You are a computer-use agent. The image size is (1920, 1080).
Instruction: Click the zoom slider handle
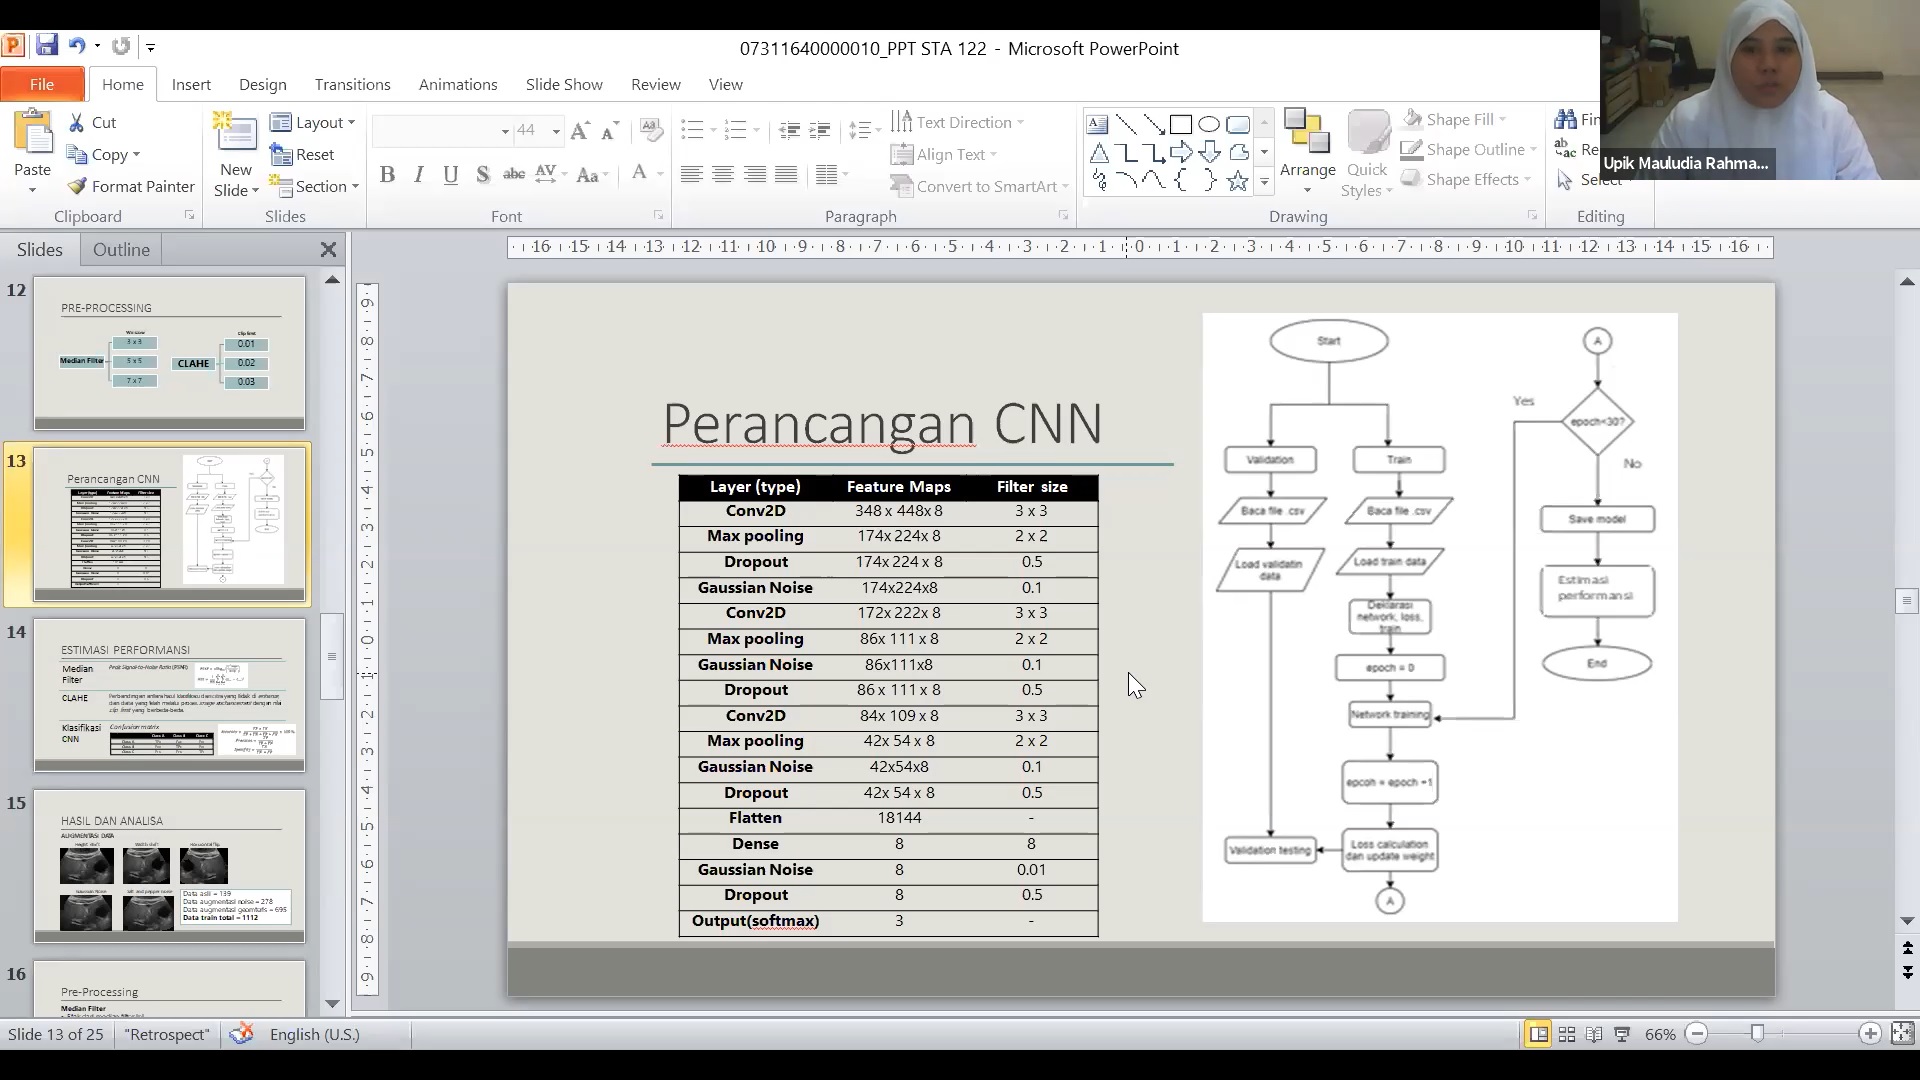point(1757,1034)
